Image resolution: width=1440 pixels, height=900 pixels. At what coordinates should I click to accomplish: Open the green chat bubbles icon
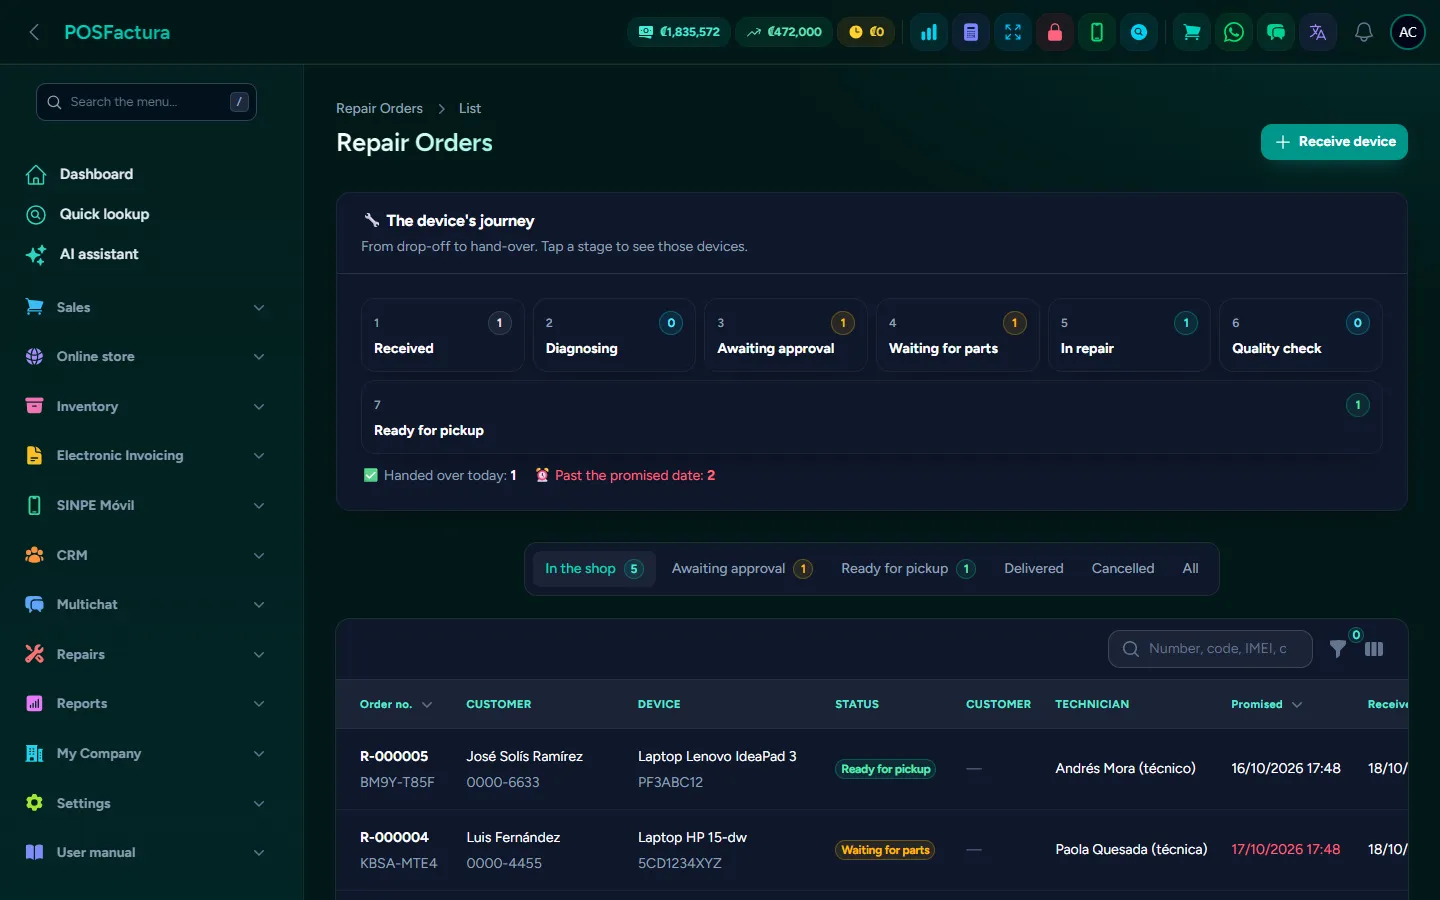tap(1276, 32)
